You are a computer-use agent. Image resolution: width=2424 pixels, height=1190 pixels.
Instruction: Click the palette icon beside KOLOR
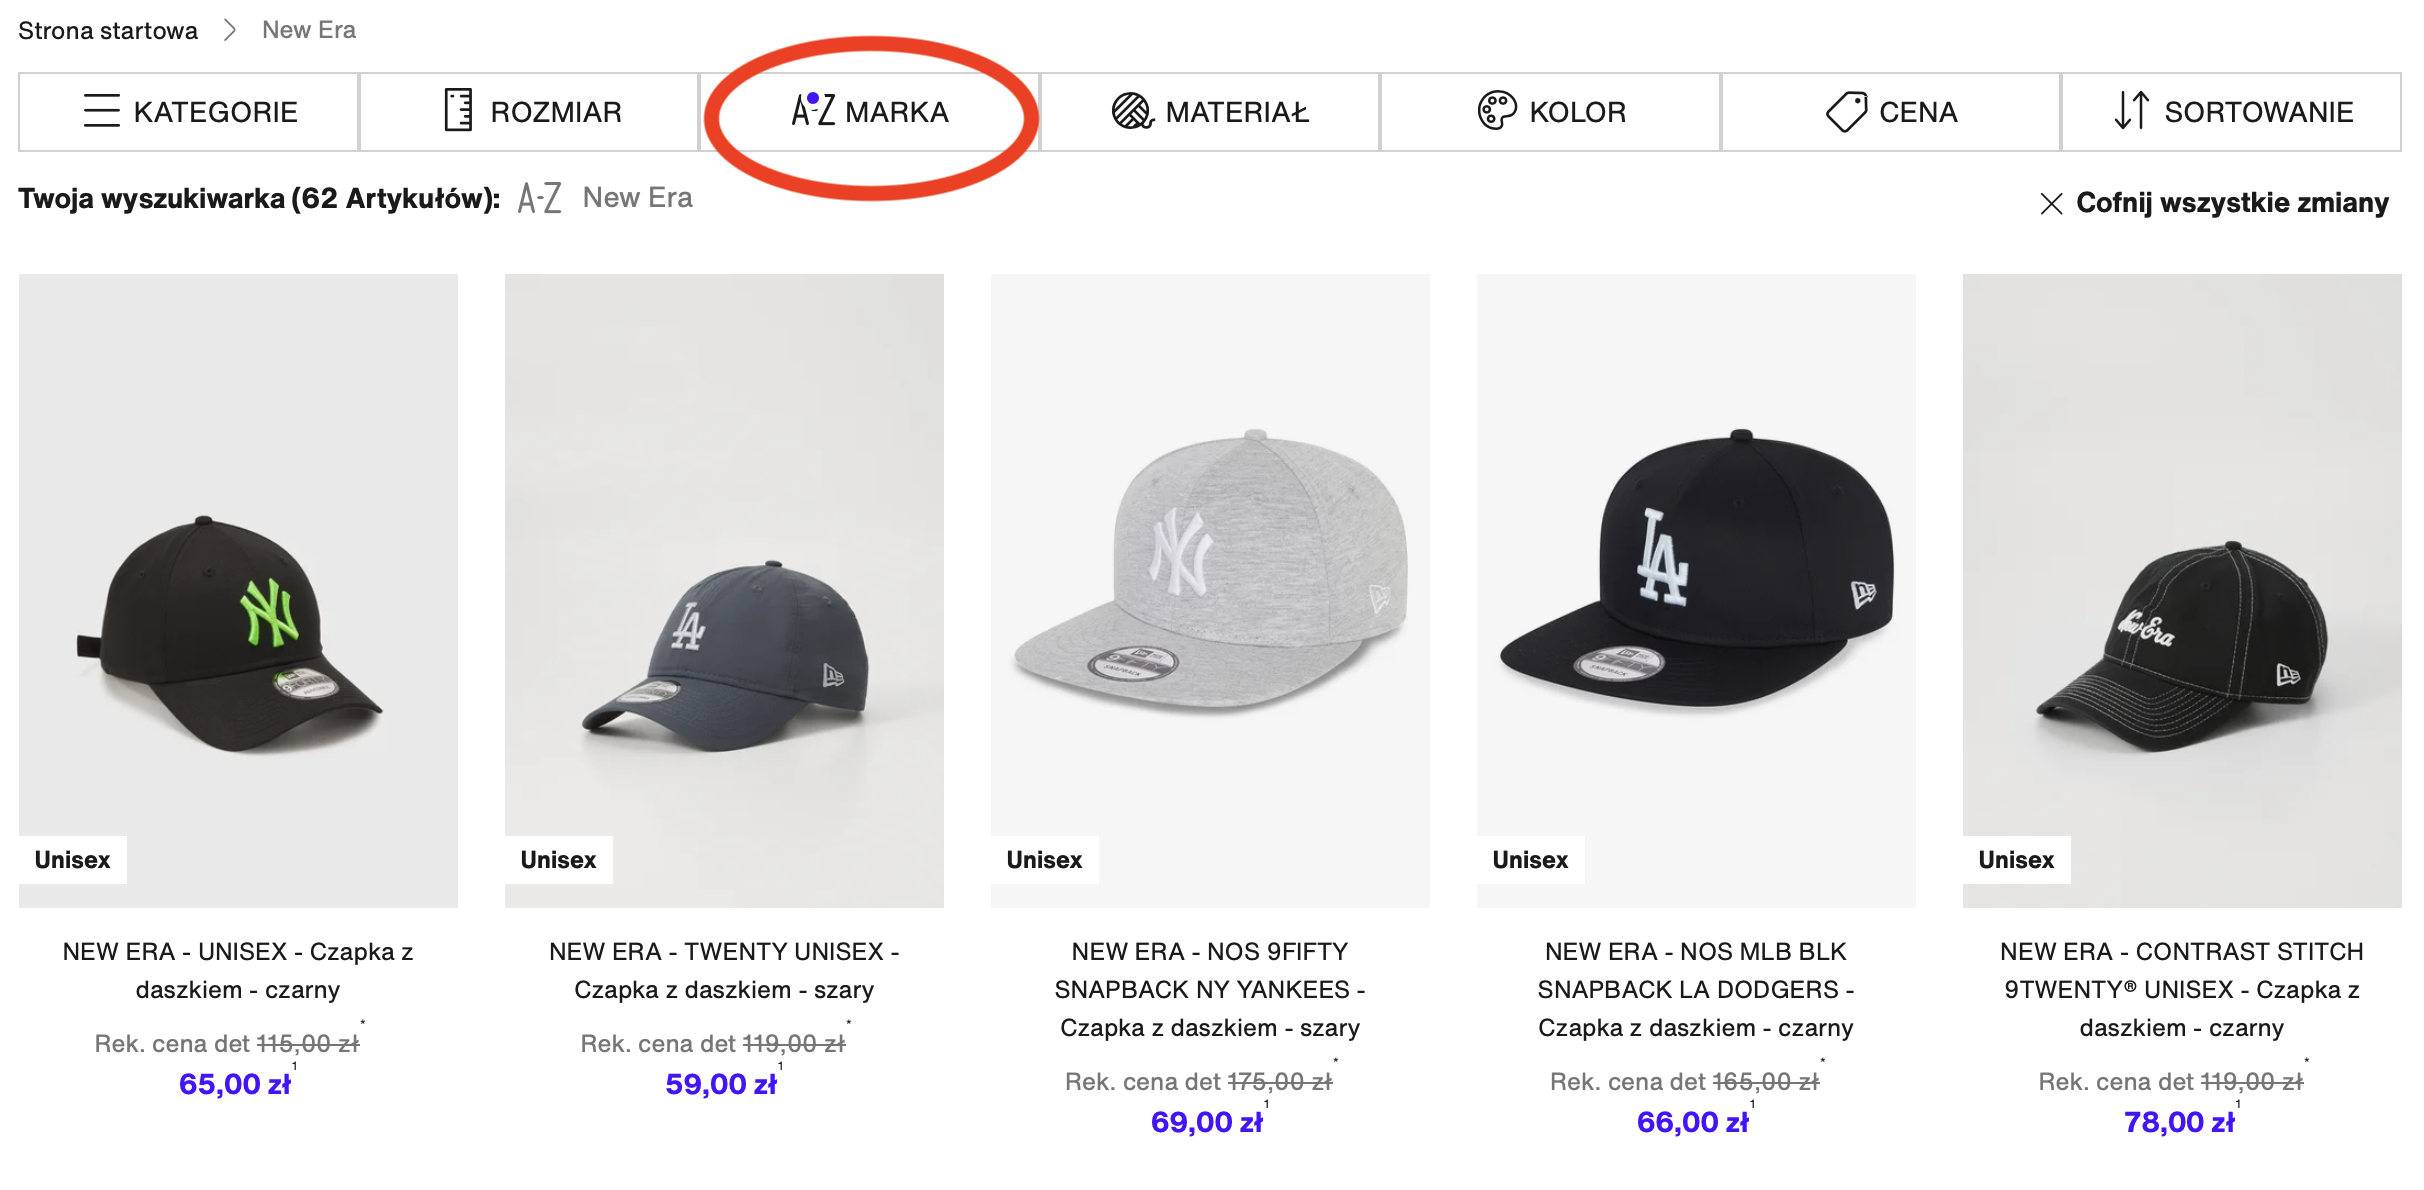point(1497,111)
